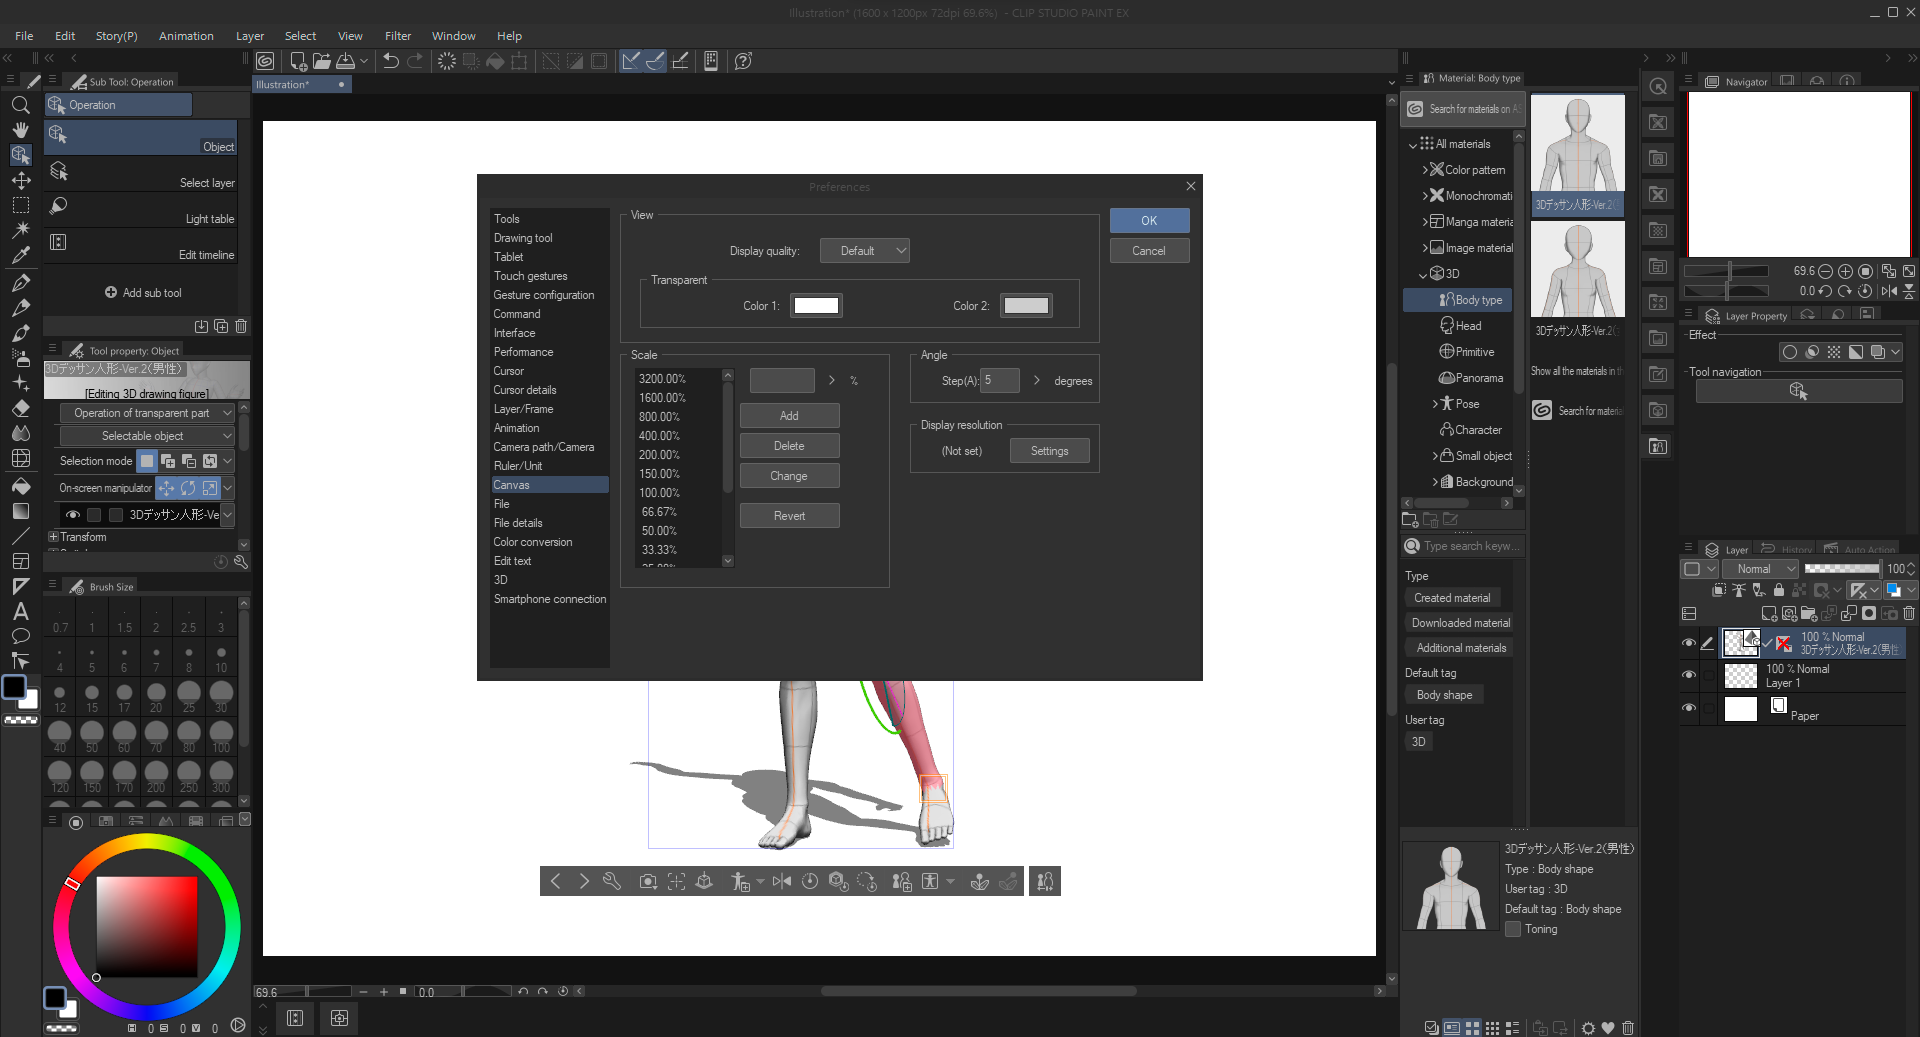The width and height of the screenshot is (1920, 1037).
Task: Click the display resolution Settings button
Action: click(1049, 451)
